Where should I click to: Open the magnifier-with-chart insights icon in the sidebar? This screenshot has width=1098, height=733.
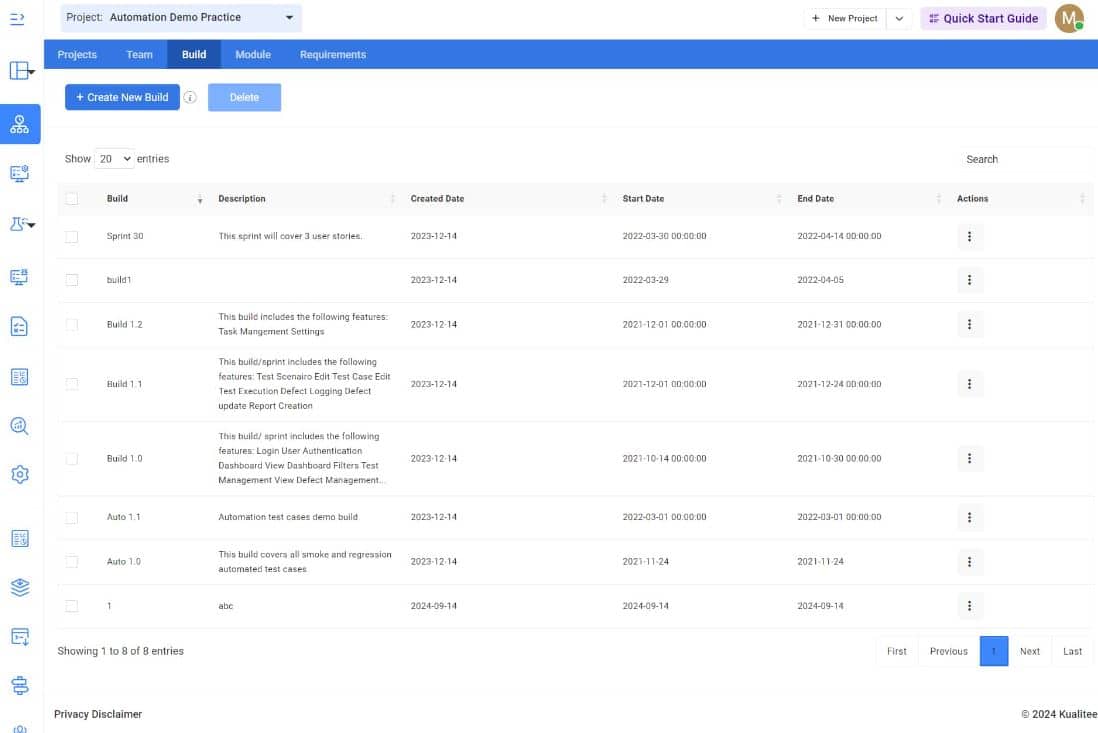20,426
